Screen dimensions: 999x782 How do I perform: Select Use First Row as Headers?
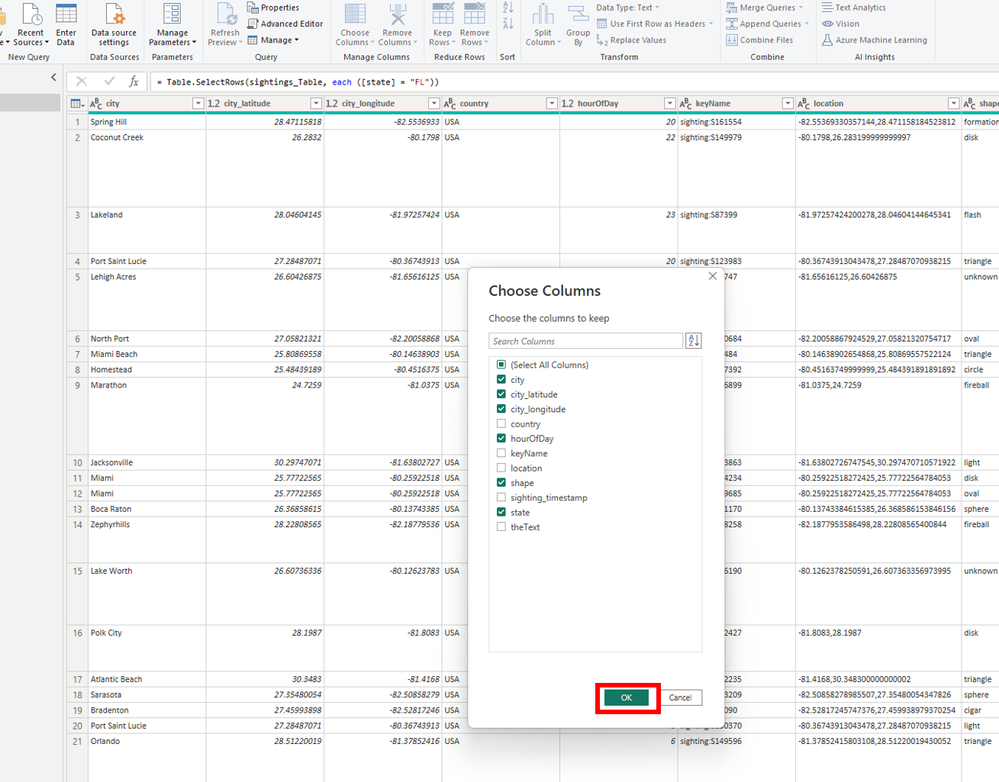pyautogui.click(x=655, y=24)
